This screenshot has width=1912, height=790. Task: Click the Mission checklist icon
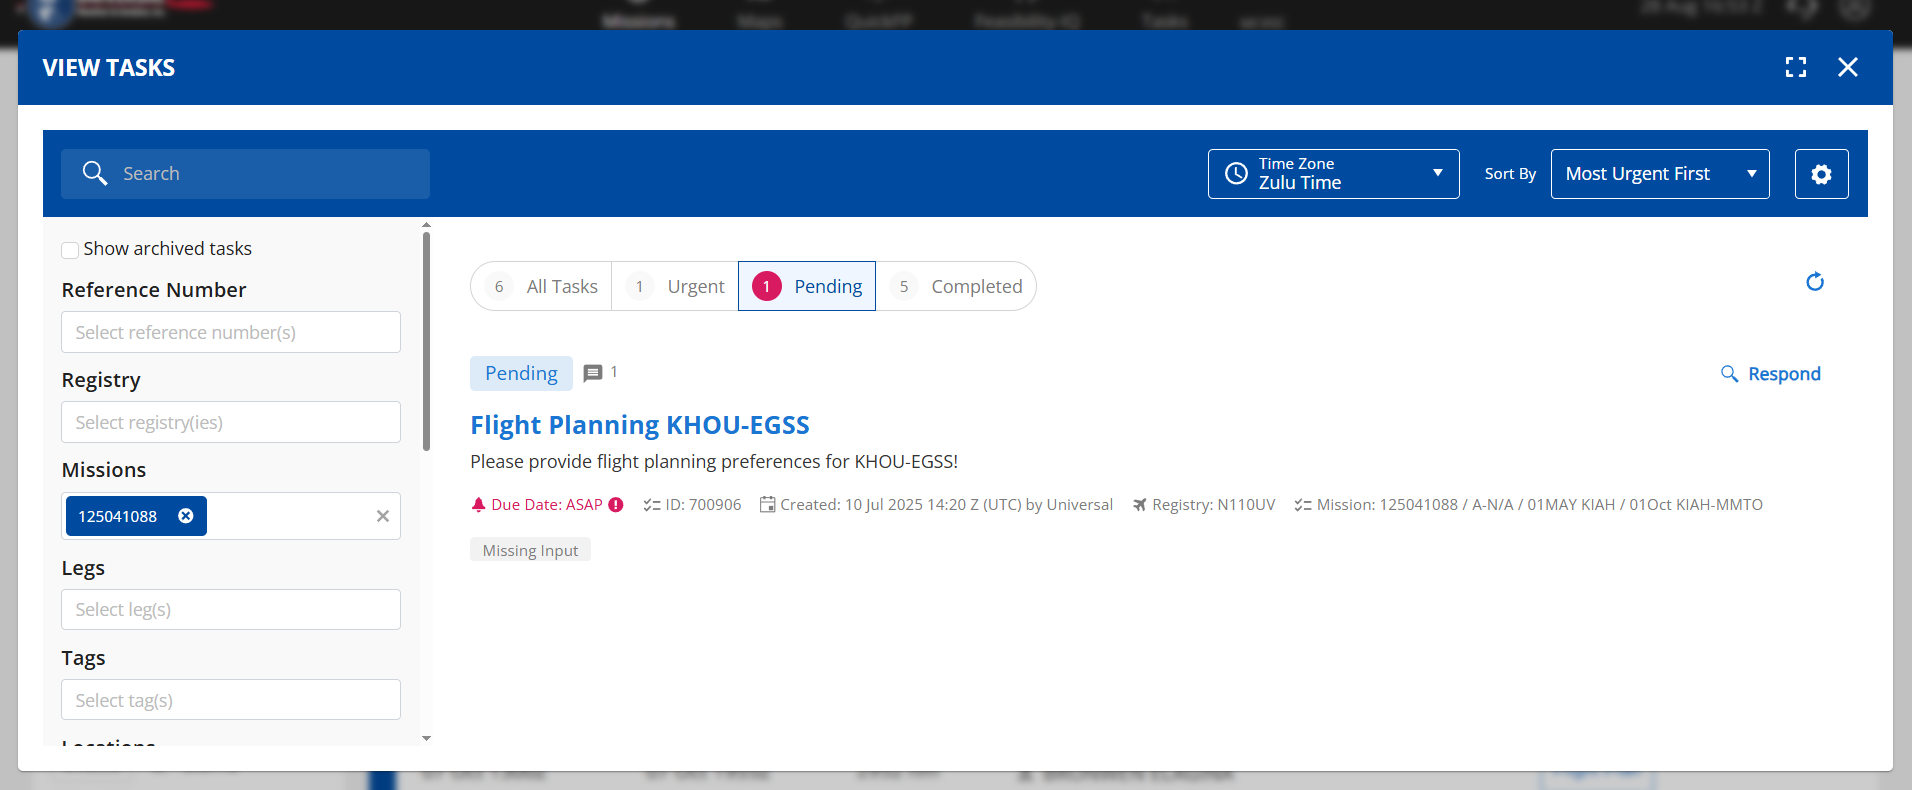(1303, 505)
